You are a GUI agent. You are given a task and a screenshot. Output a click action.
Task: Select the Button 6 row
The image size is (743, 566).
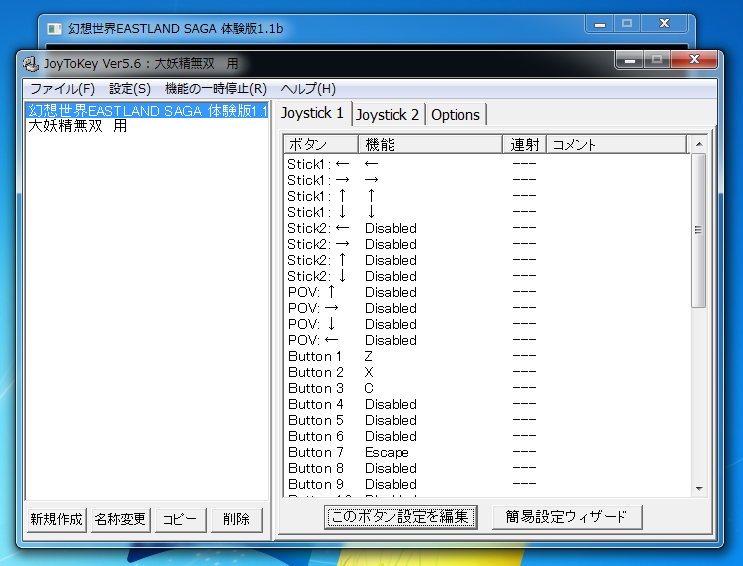click(487, 437)
